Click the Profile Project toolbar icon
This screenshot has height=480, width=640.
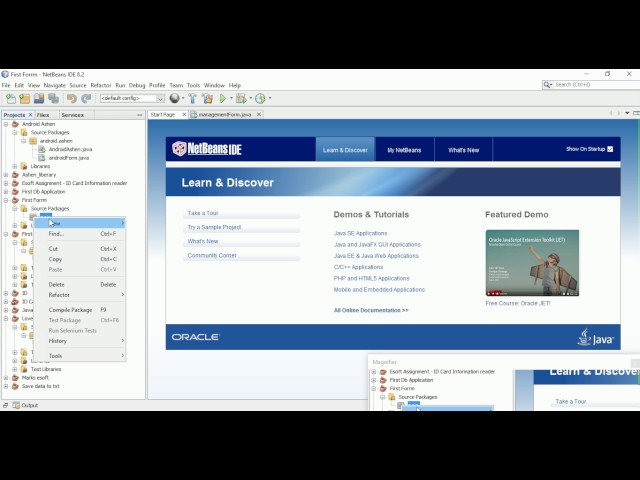click(260, 98)
